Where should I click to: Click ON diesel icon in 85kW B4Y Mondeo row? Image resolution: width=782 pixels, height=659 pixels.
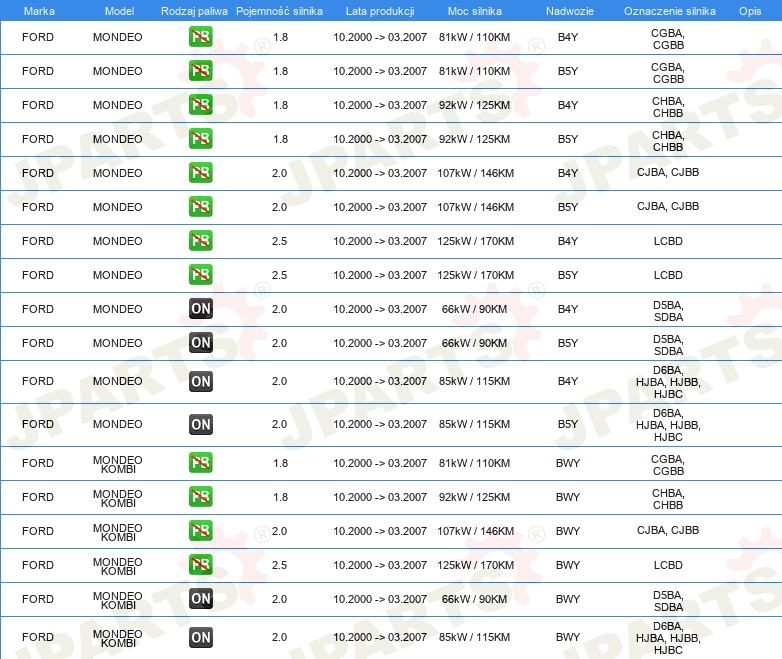coord(200,382)
